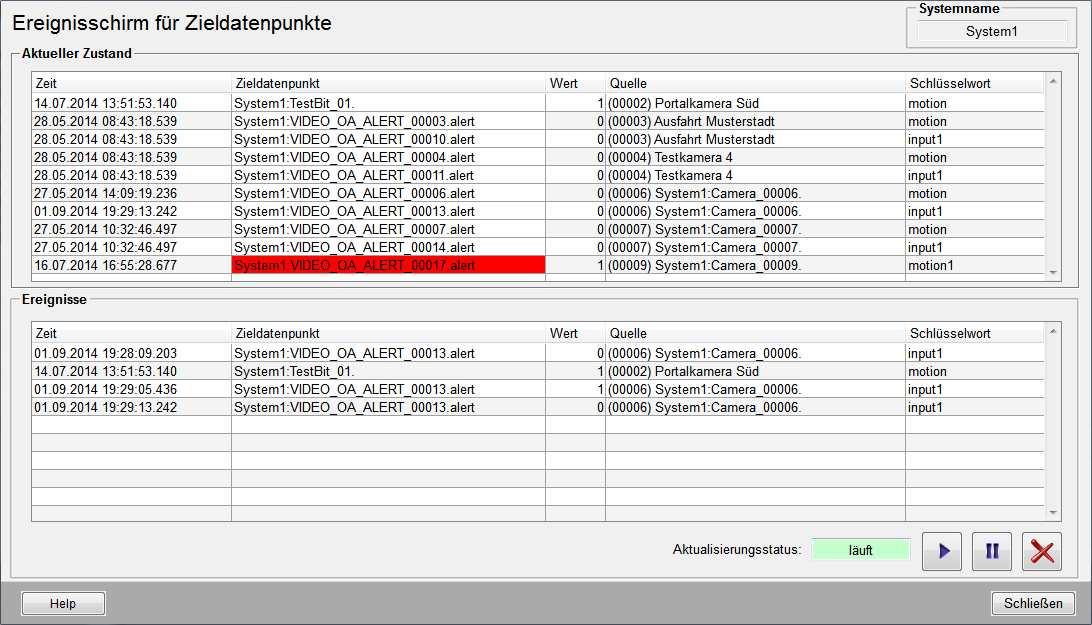Click Schlüsselwort column header in Ereignisse table
The height and width of the screenshot is (625, 1092).
click(974, 333)
